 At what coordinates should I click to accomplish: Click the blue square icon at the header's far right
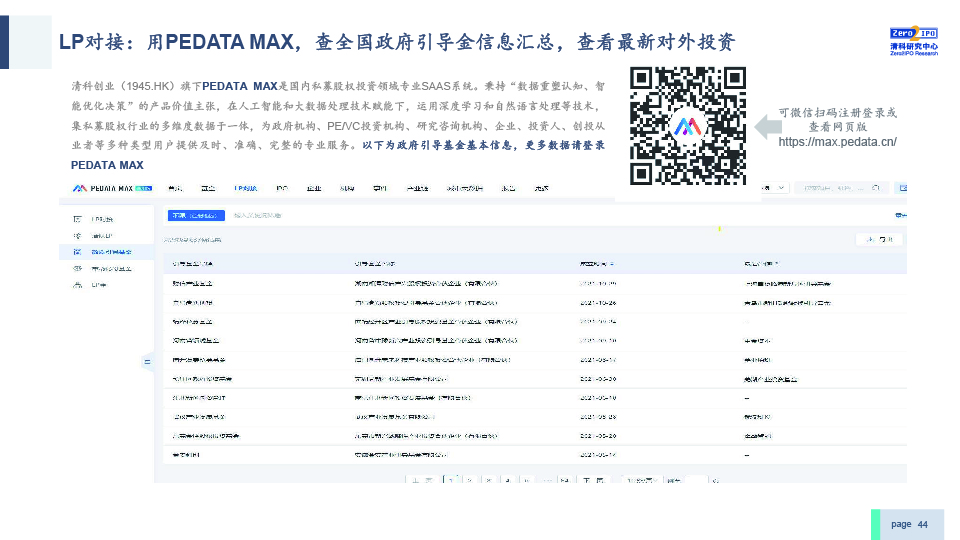tap(901, 188)
